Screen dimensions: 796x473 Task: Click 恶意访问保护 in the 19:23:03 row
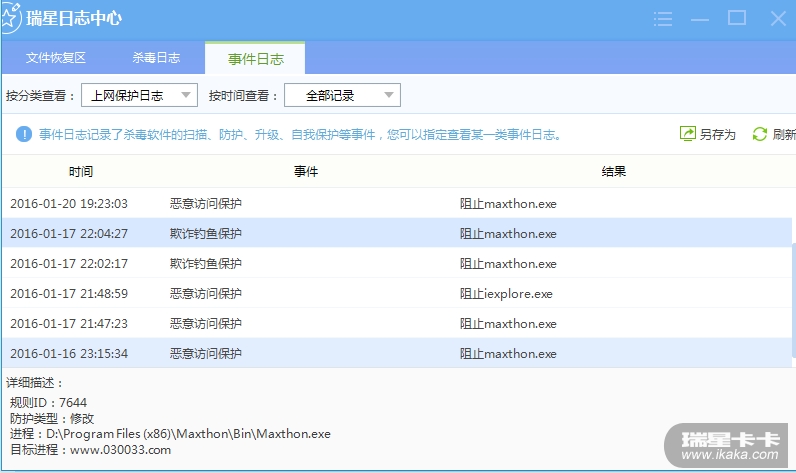pos(206,204)
